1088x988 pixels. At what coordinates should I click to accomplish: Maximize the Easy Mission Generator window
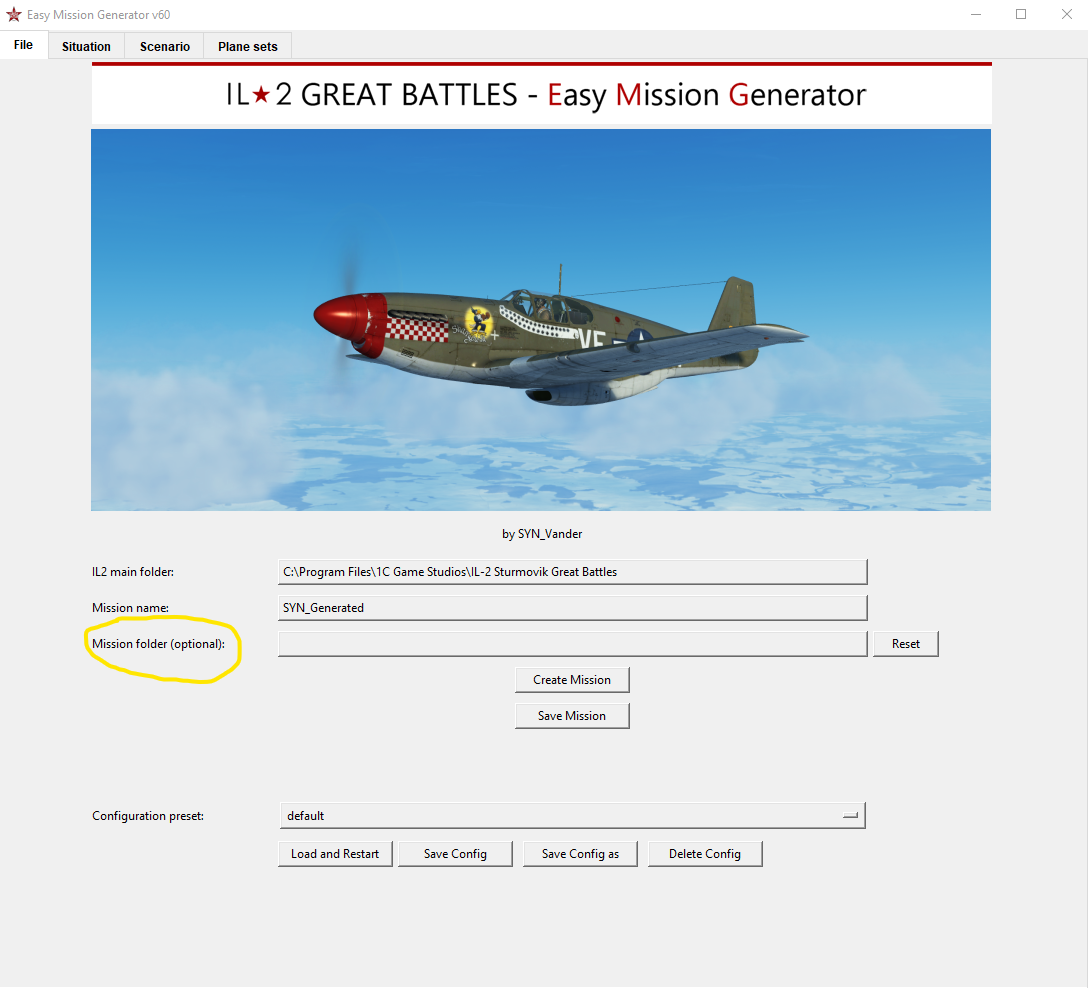click(x=1021, y=15)
